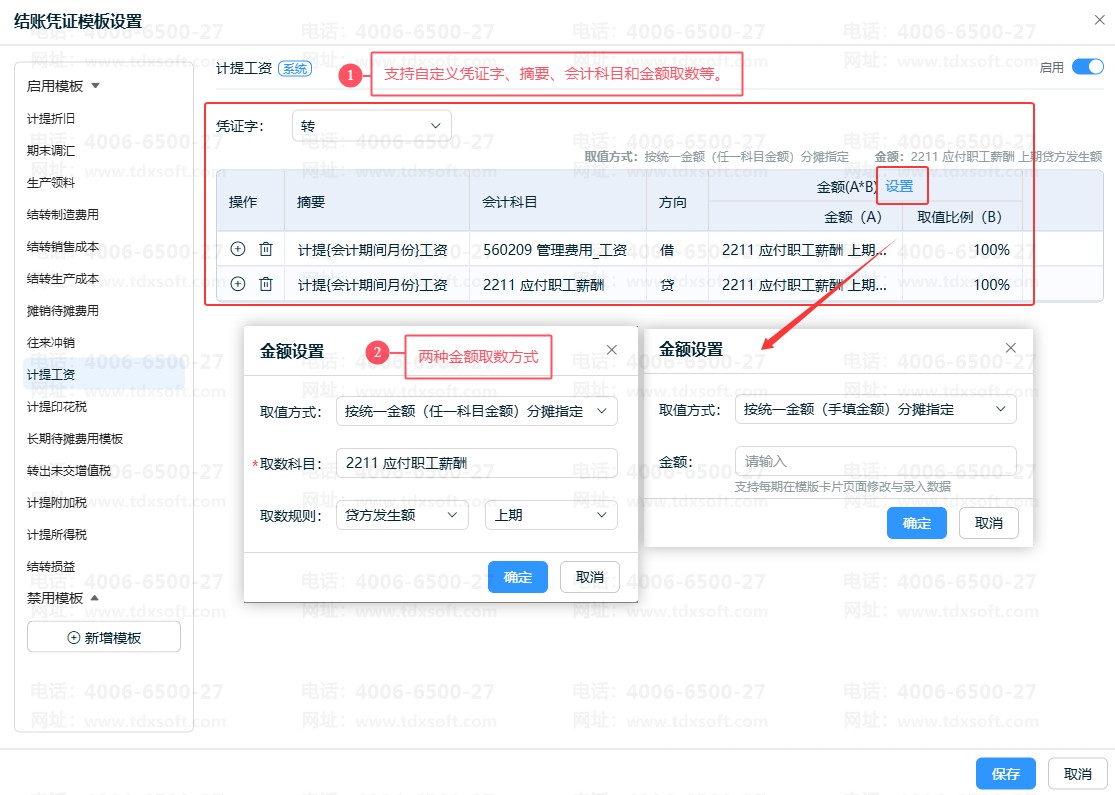Close the left 金额设置 dialog
Image resolution: width=1115 pixels, height=795 pixels.
coord(612,350)
